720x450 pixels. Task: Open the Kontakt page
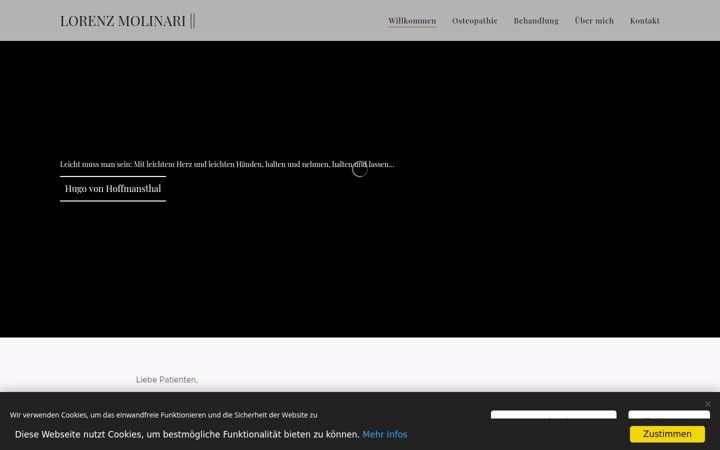(645, 21)
